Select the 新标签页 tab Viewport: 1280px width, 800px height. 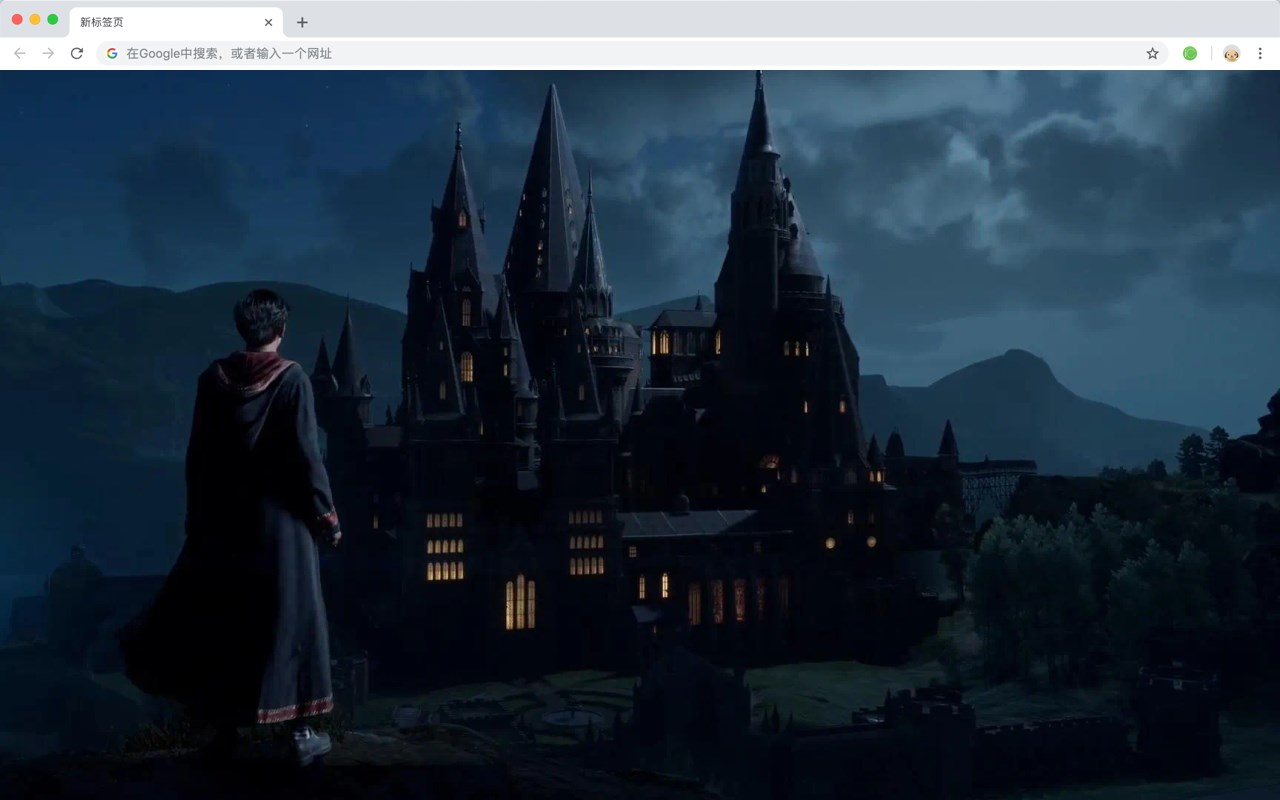[176, 22]
